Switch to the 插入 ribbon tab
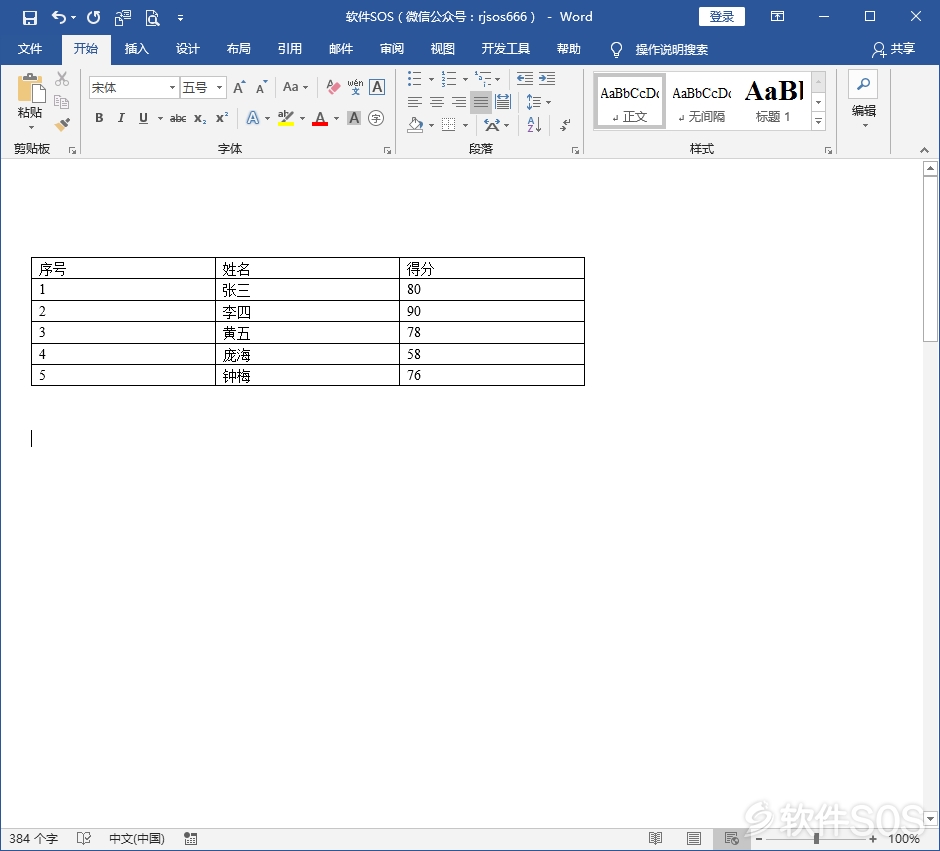The width and height of the screenshot is (940, 851). [136, 49]
